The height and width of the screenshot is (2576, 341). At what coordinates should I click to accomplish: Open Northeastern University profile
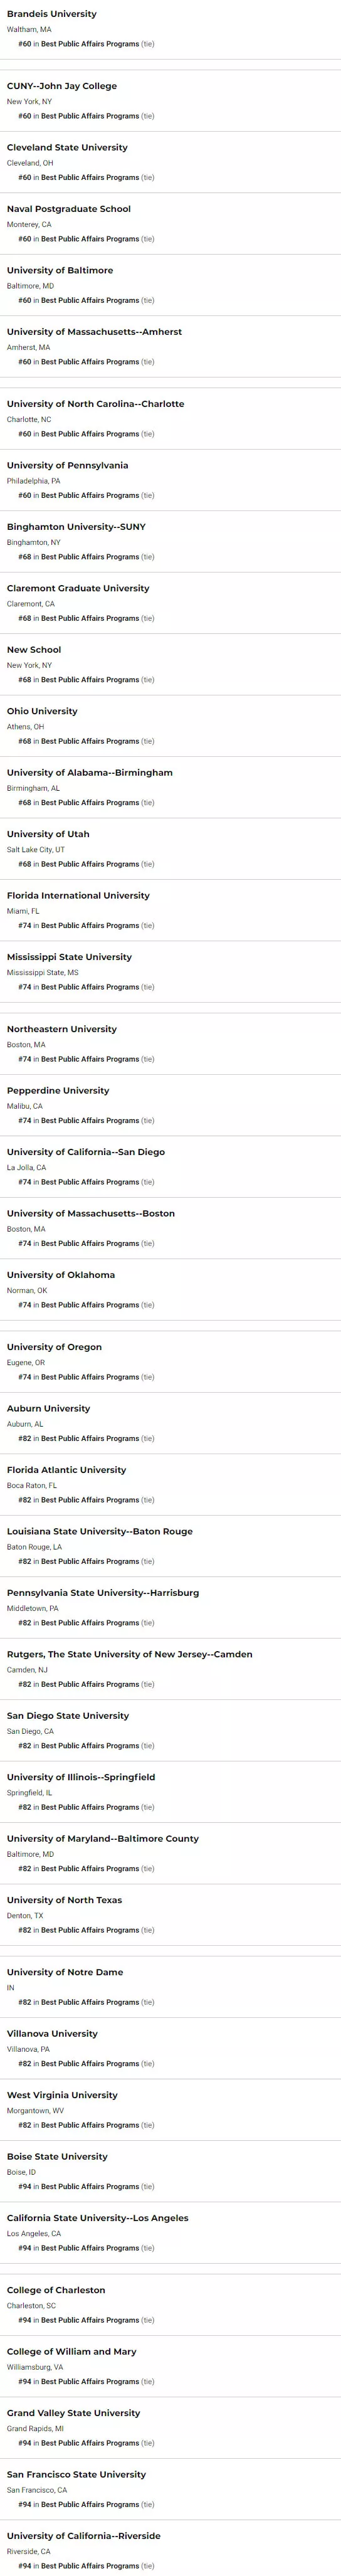coord(62,1029)
